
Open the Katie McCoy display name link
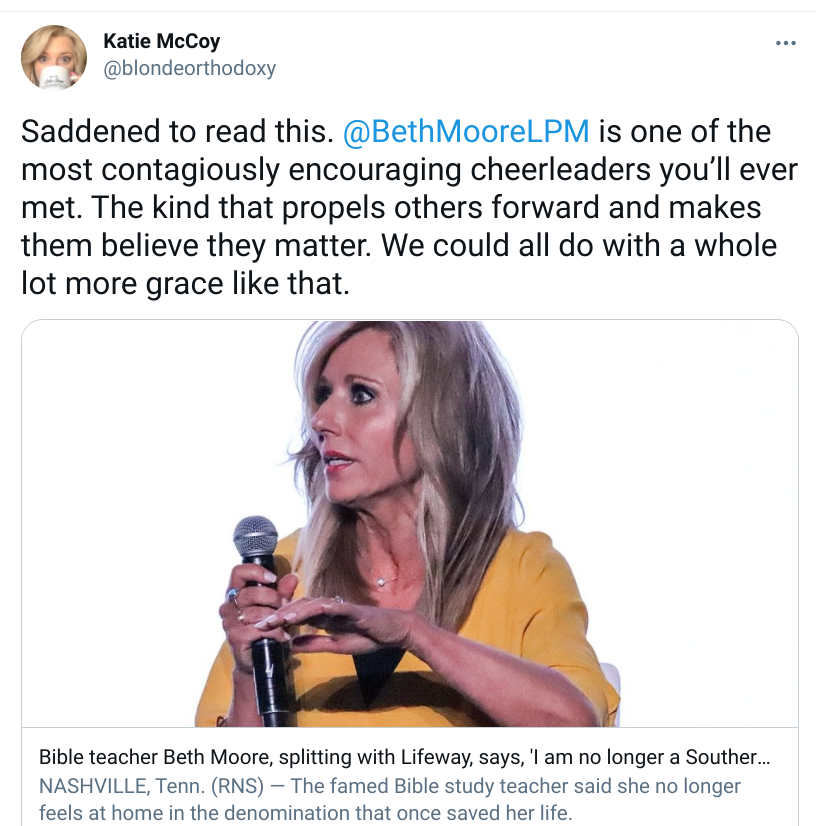[161, 42]
